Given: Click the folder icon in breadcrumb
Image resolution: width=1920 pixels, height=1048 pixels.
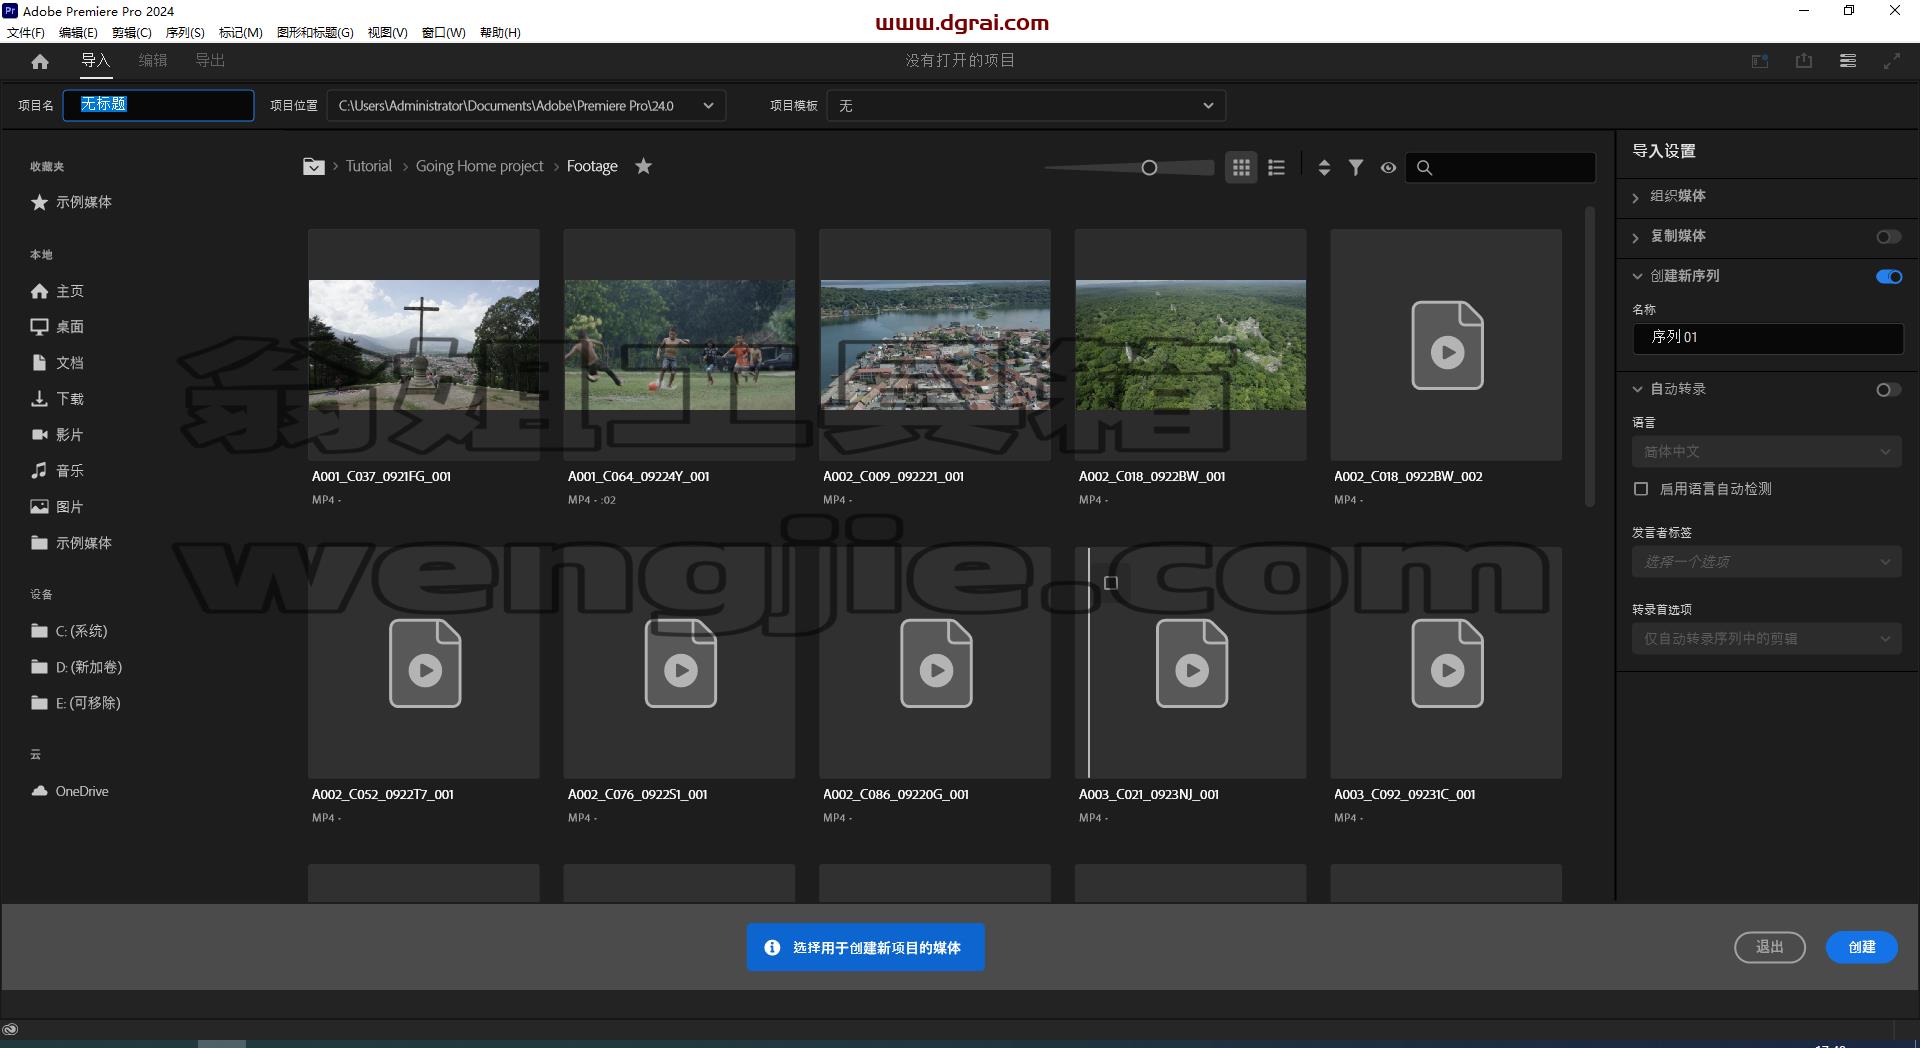Looking at the screenshot, I should point(314,167).
